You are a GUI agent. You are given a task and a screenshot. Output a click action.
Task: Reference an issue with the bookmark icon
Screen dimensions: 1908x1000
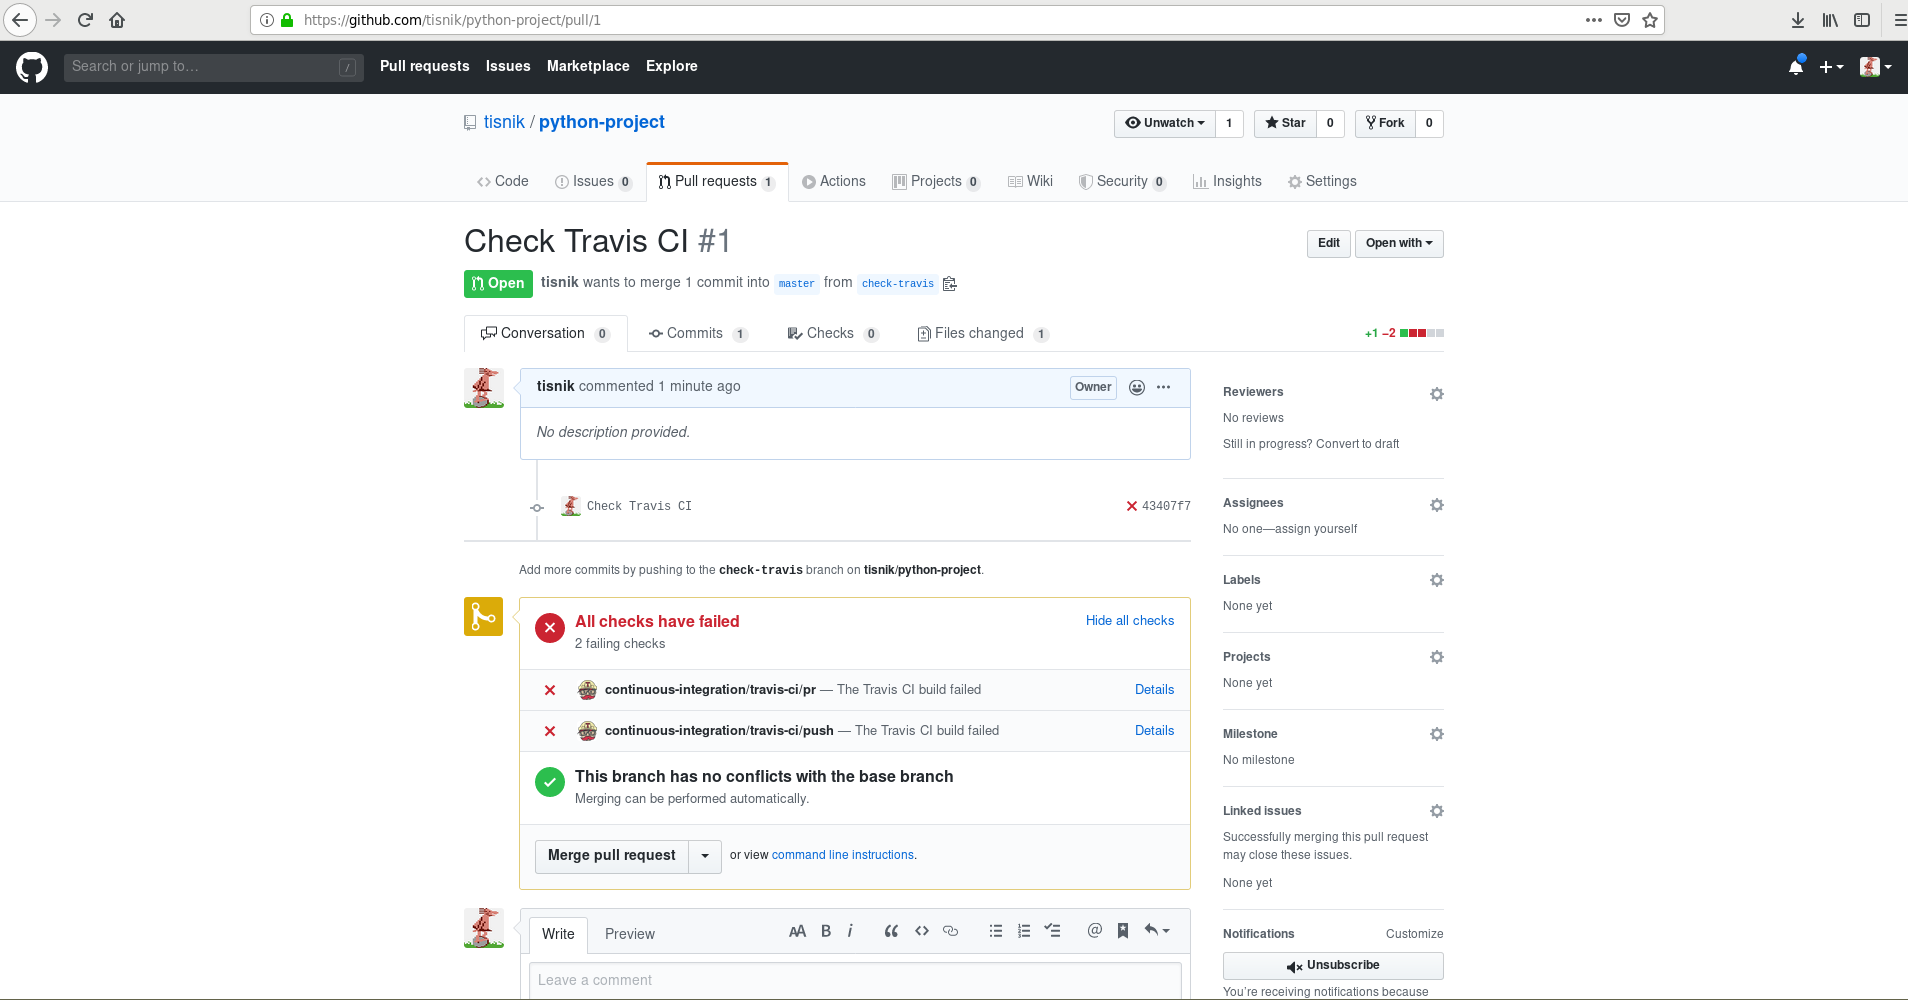pos(1123,931)
